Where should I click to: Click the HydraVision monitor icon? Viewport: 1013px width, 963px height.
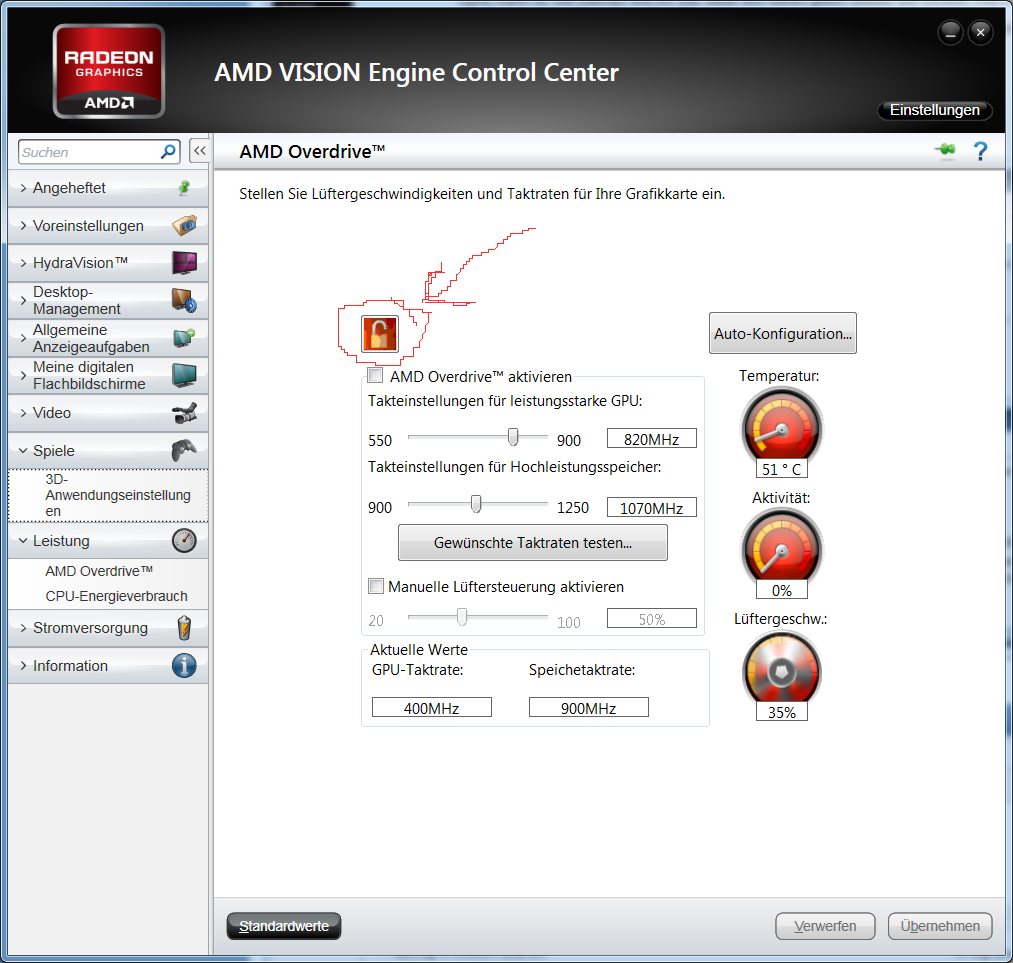[184, 263]
